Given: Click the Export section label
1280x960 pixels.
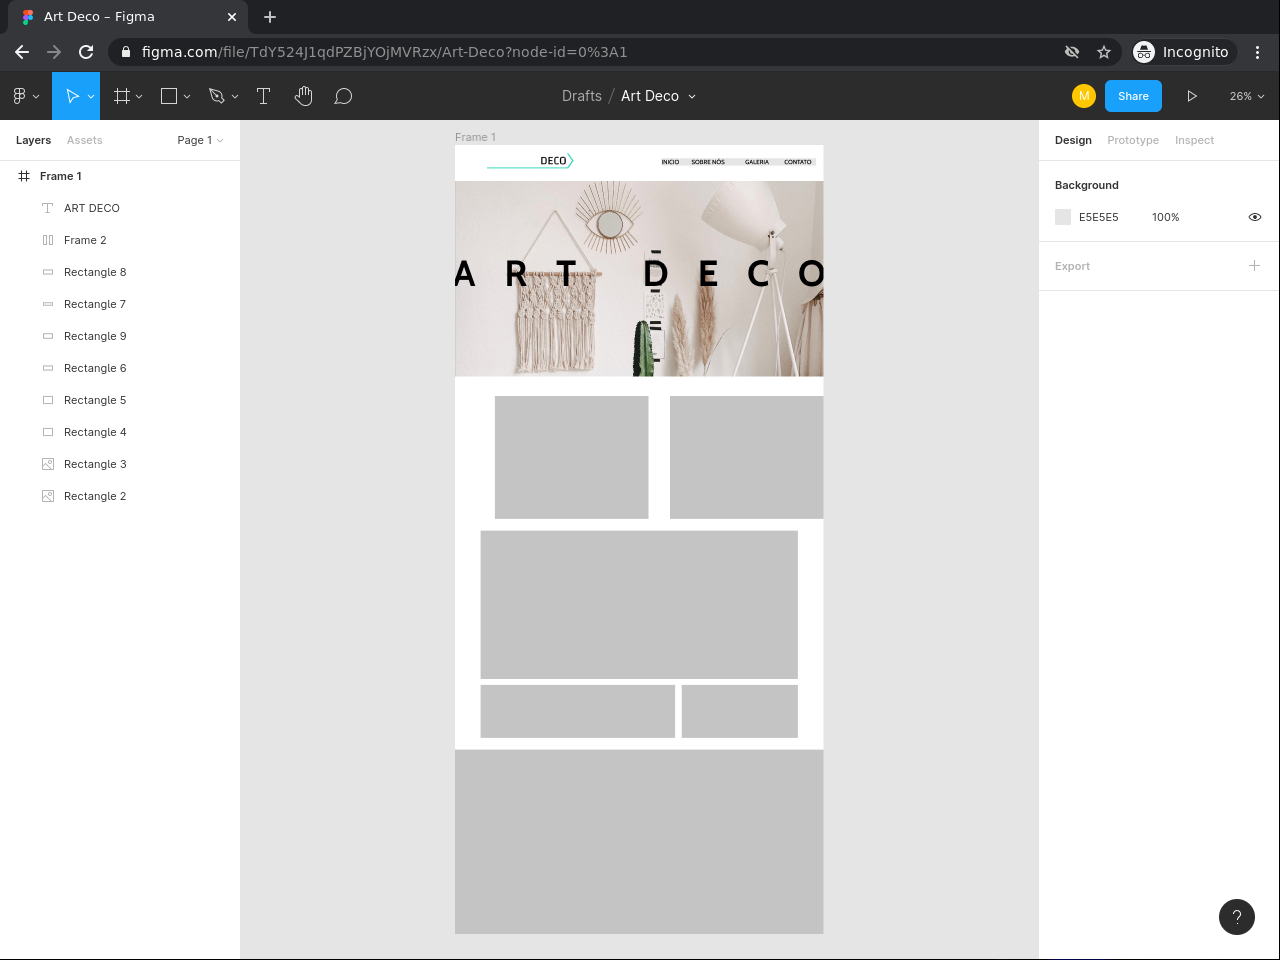Looking at the screenshot, I should tap(1072, 266).
